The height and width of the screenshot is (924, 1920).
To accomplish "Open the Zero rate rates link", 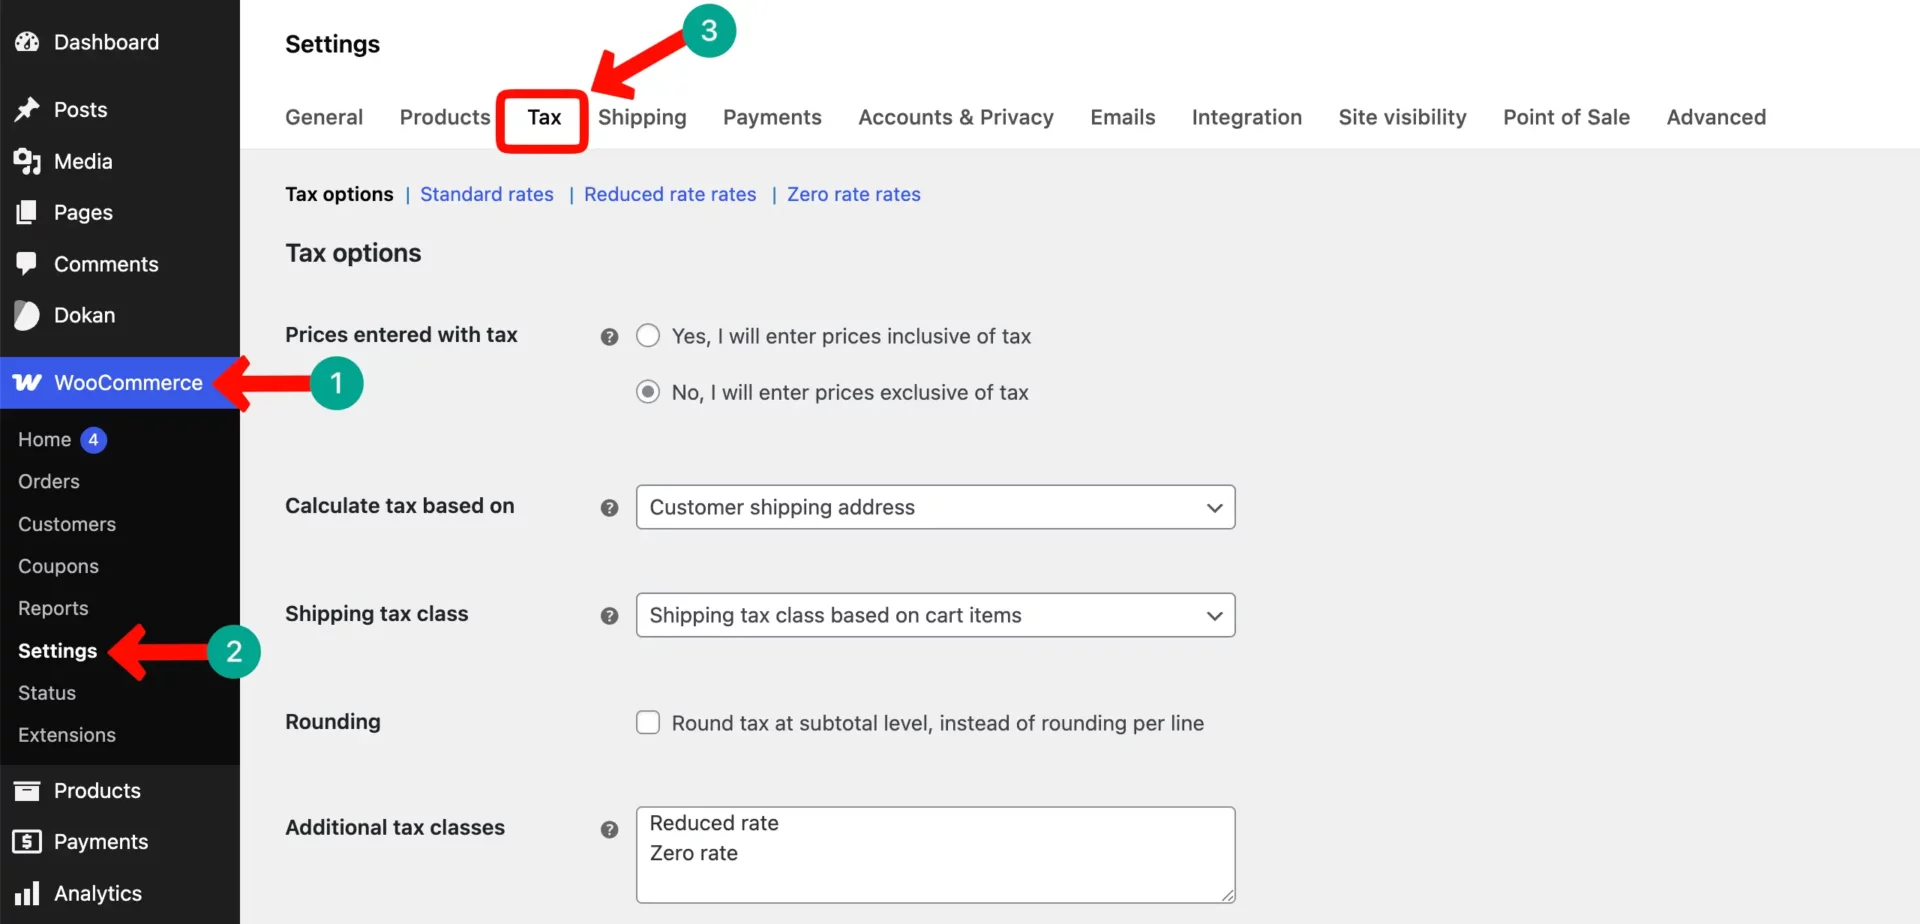I will pyautogui.click(x=854, y=194).
